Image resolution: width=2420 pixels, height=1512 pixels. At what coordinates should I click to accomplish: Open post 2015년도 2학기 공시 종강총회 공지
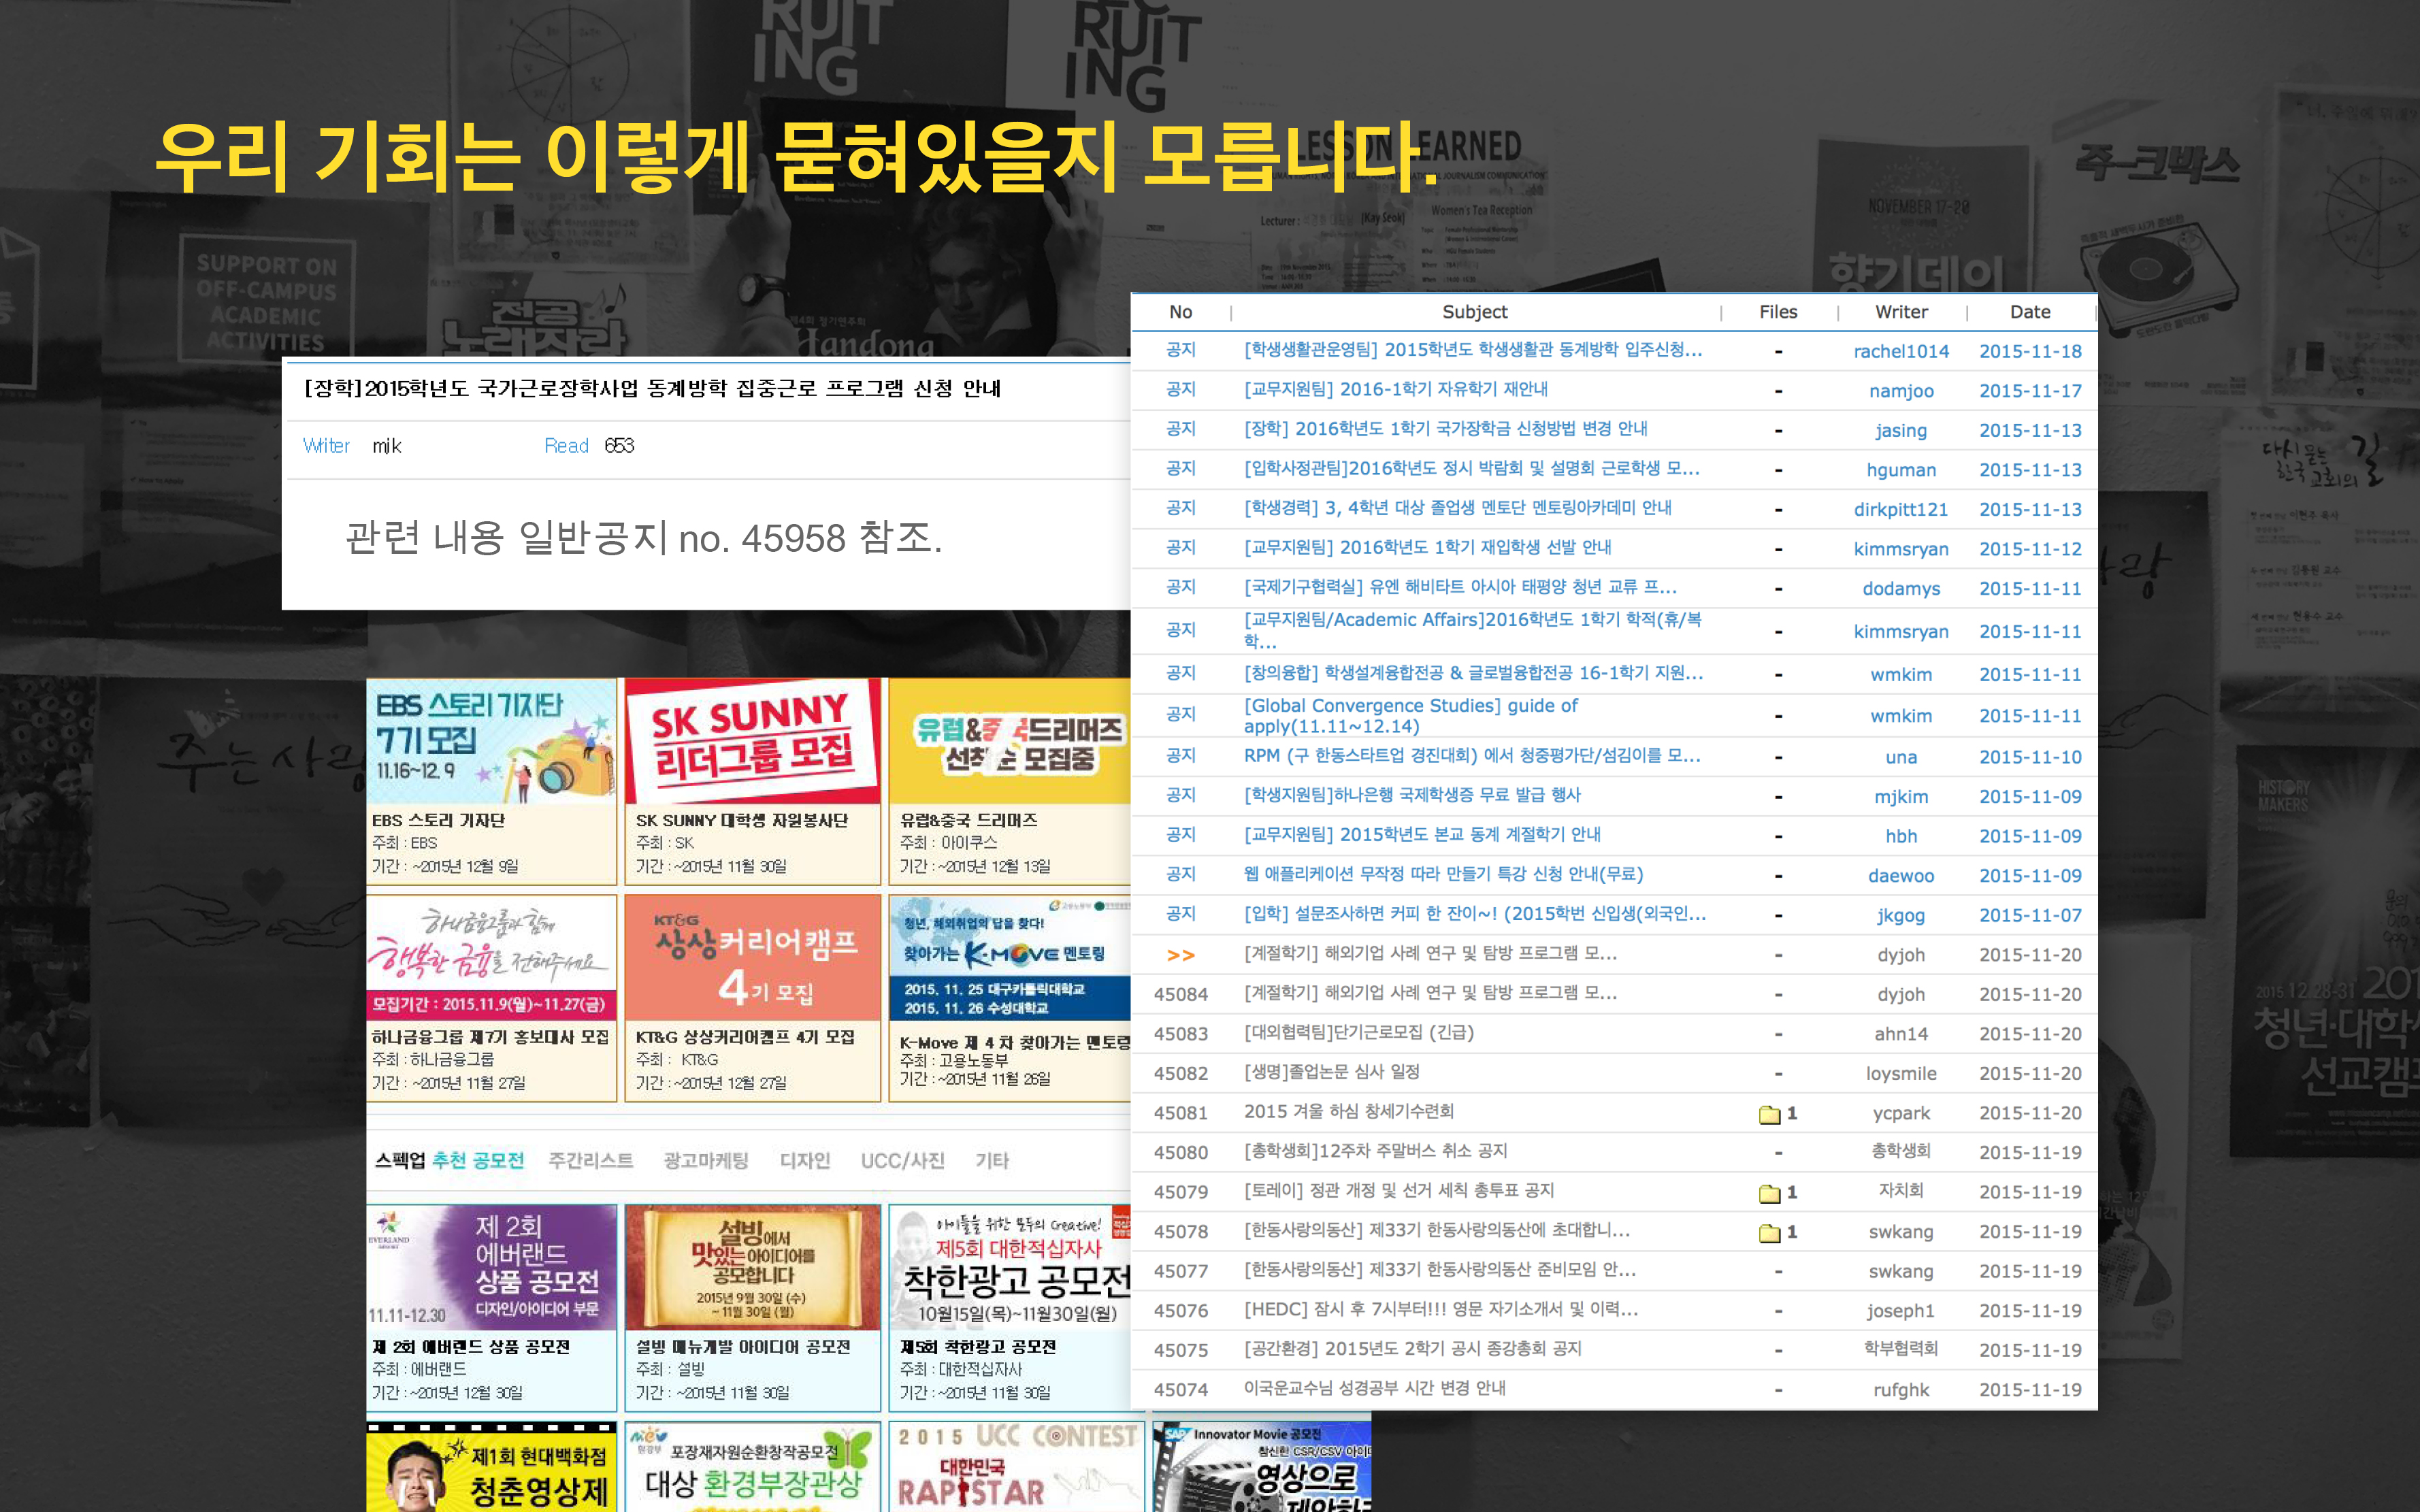point(1413,1349)
